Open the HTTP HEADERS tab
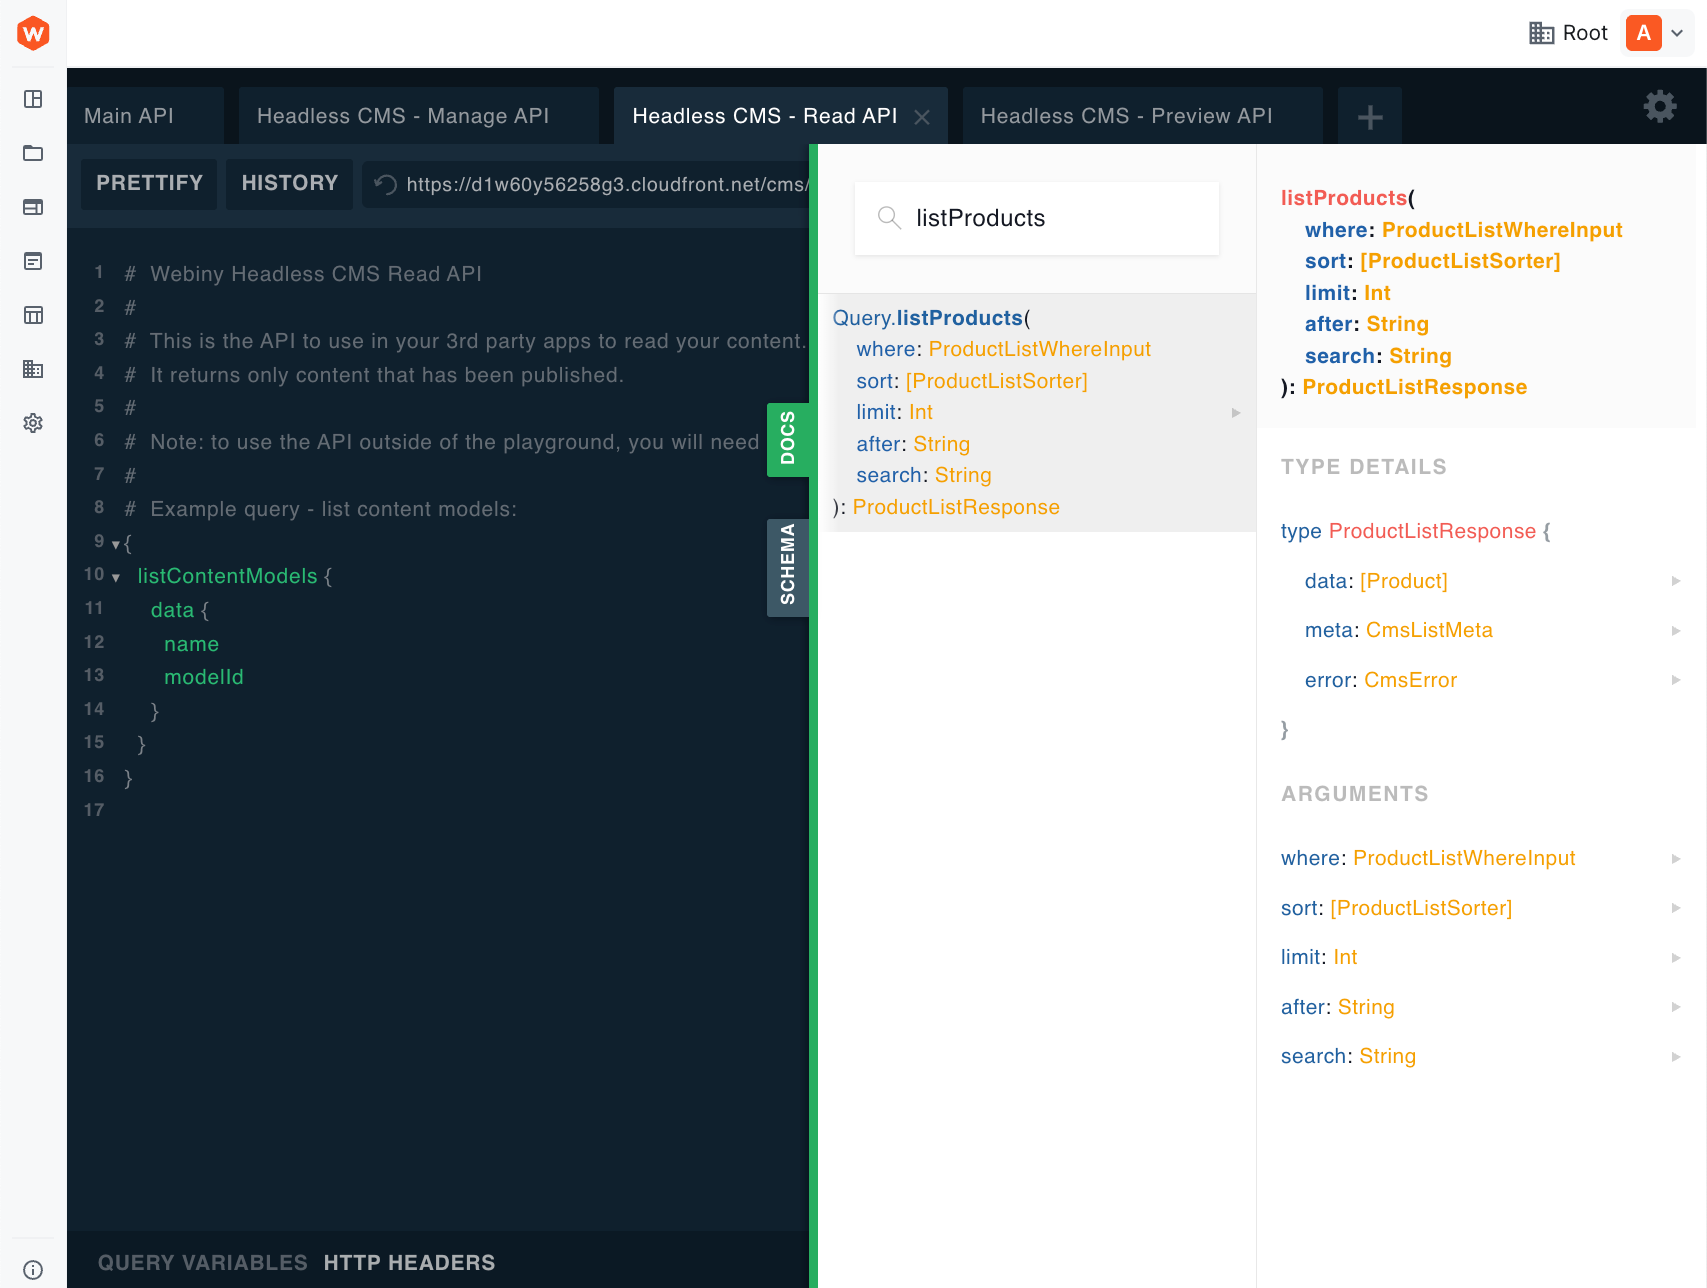 pos(409,1262)
